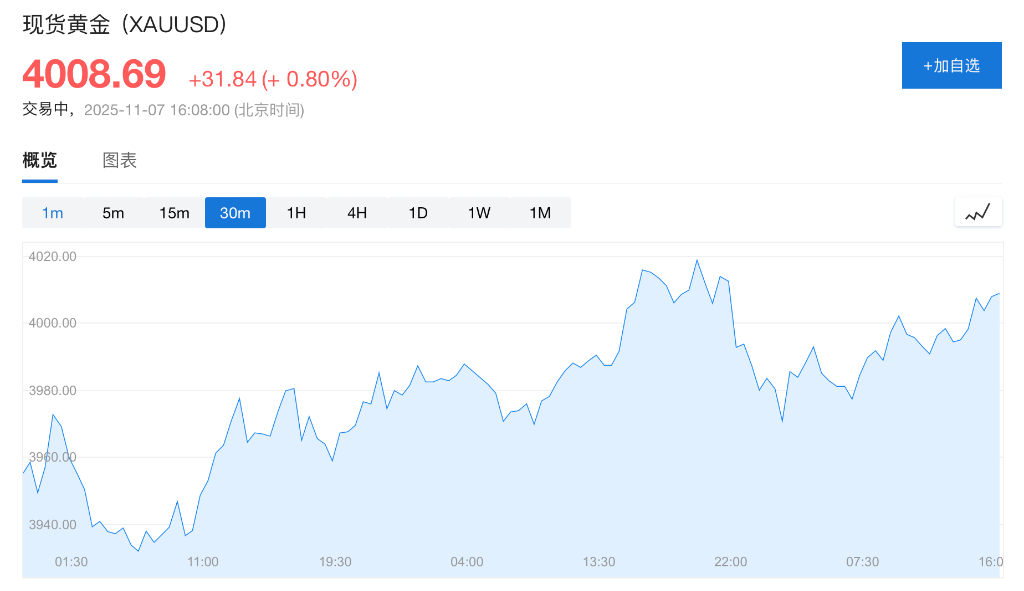Click the 现货黄金 (XAUUSD) title
This screenshot has height=591, width=1024.
(125, 24)
